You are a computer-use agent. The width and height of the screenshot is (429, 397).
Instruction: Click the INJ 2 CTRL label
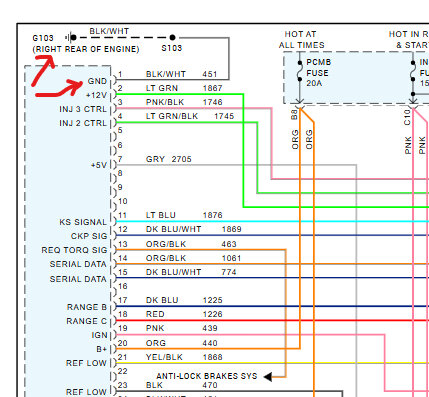83,123
